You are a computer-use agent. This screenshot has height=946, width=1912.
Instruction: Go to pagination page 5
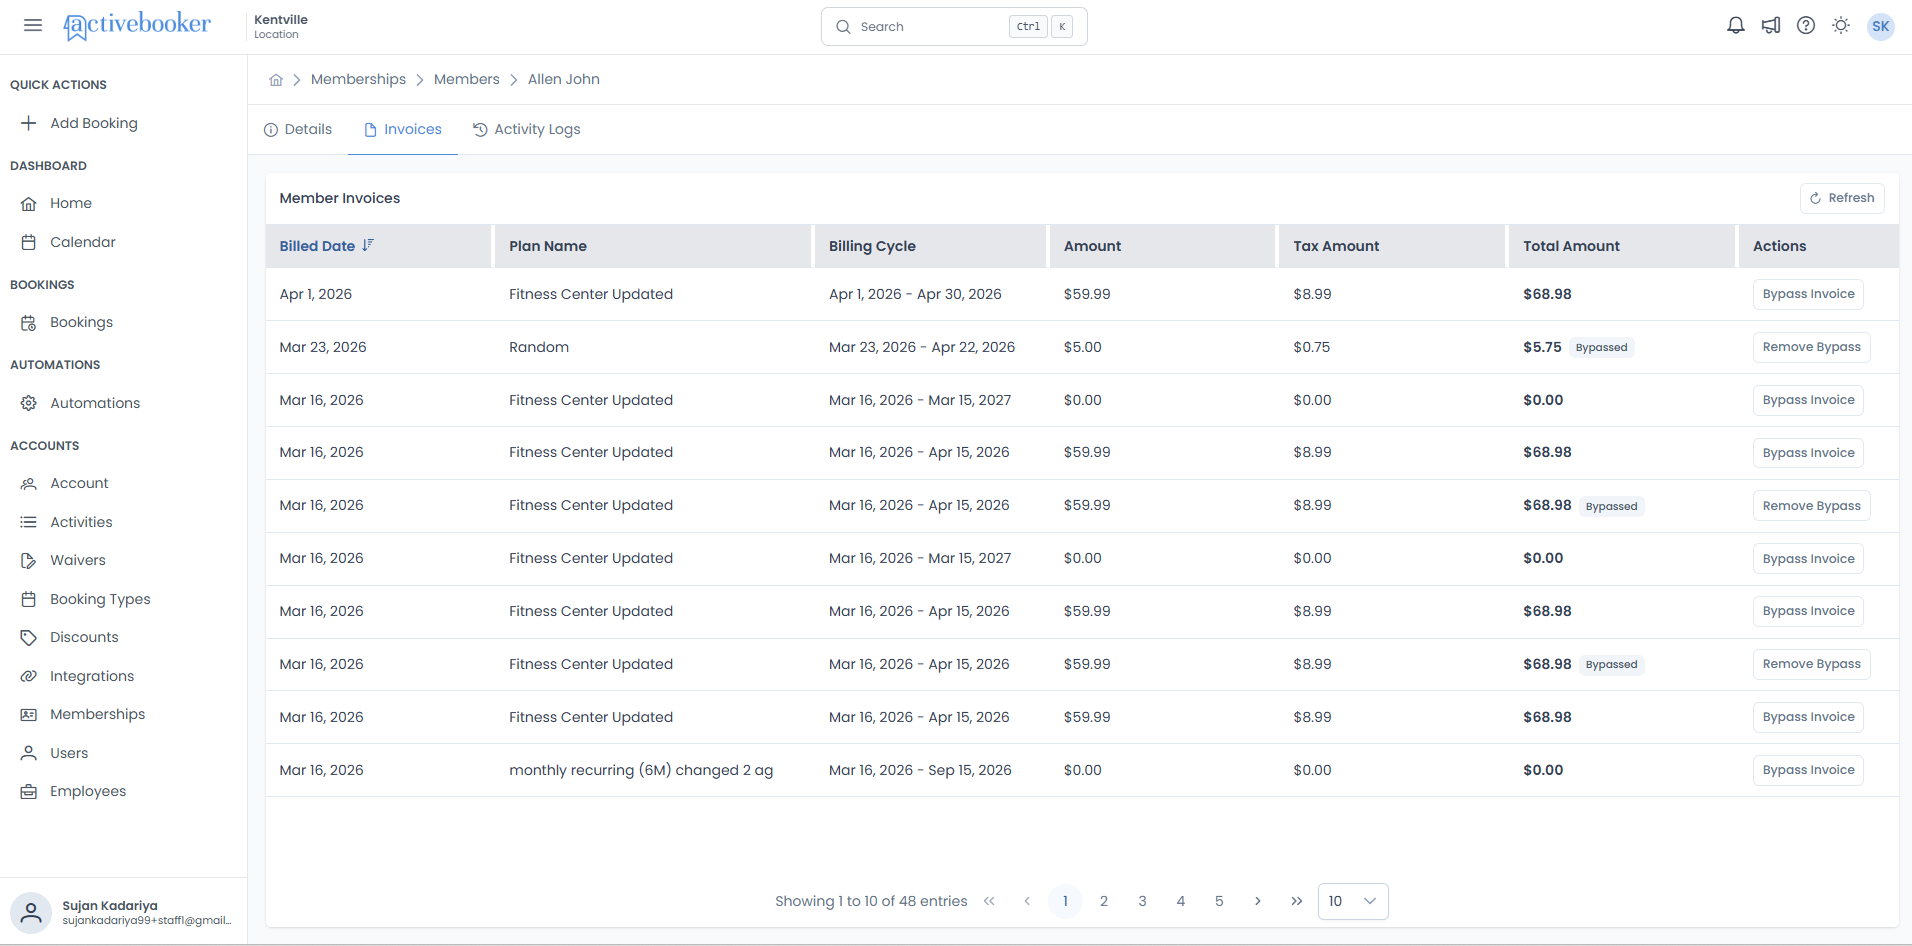click(1219, 901)
